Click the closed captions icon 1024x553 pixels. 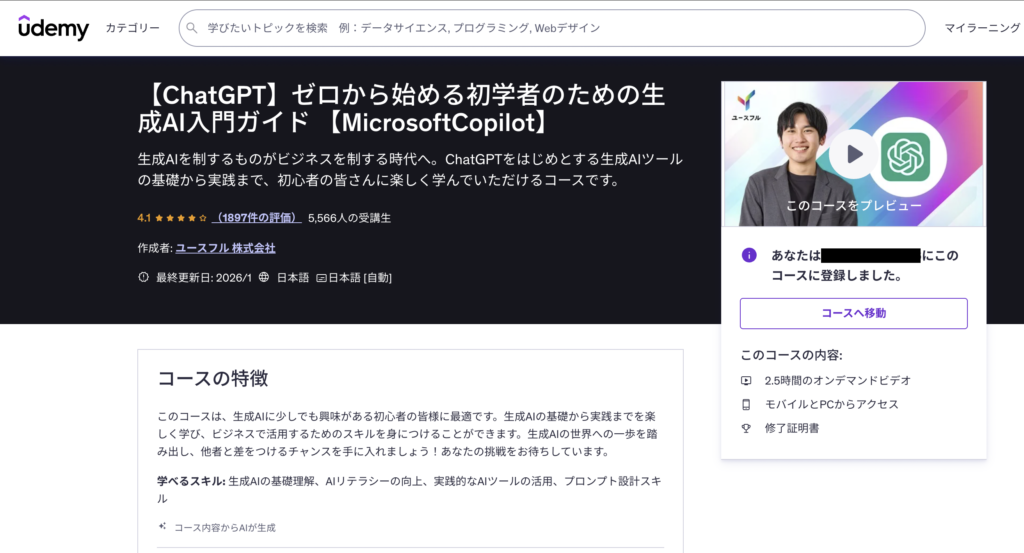click(x=322, y=278)
